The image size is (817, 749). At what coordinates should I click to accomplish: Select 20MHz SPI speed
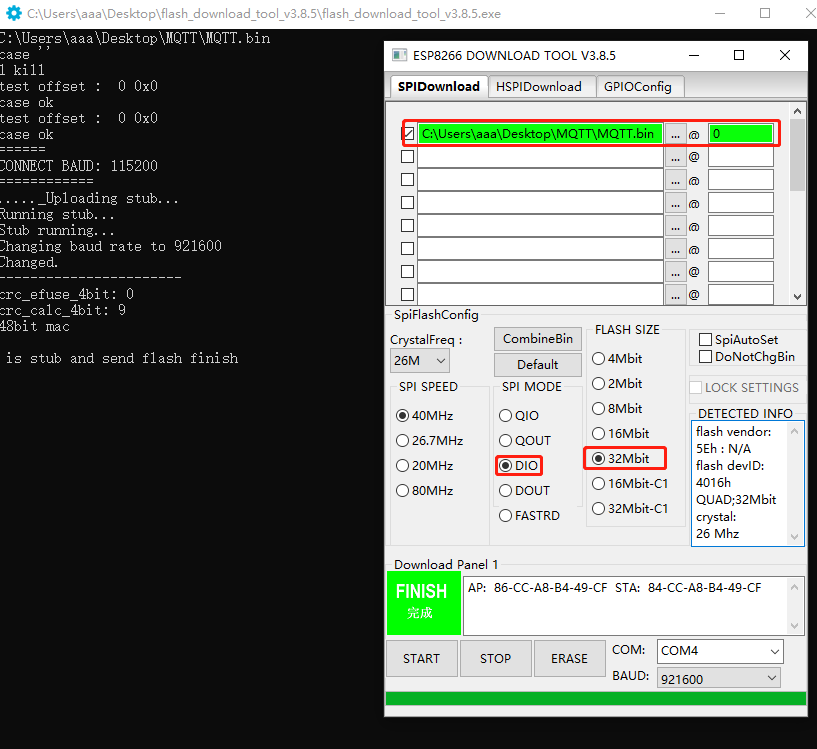pos(425,465)
